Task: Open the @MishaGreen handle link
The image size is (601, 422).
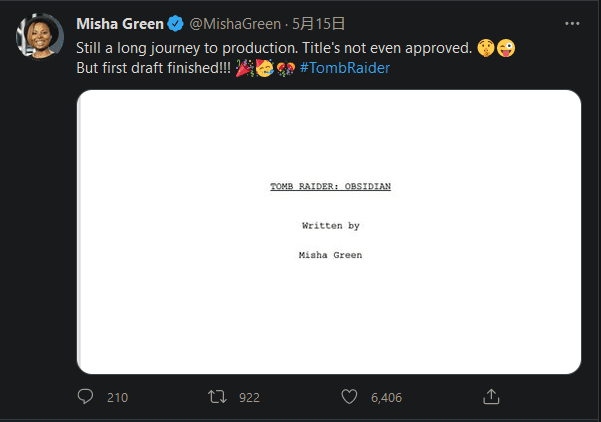Action: [235, 24]
